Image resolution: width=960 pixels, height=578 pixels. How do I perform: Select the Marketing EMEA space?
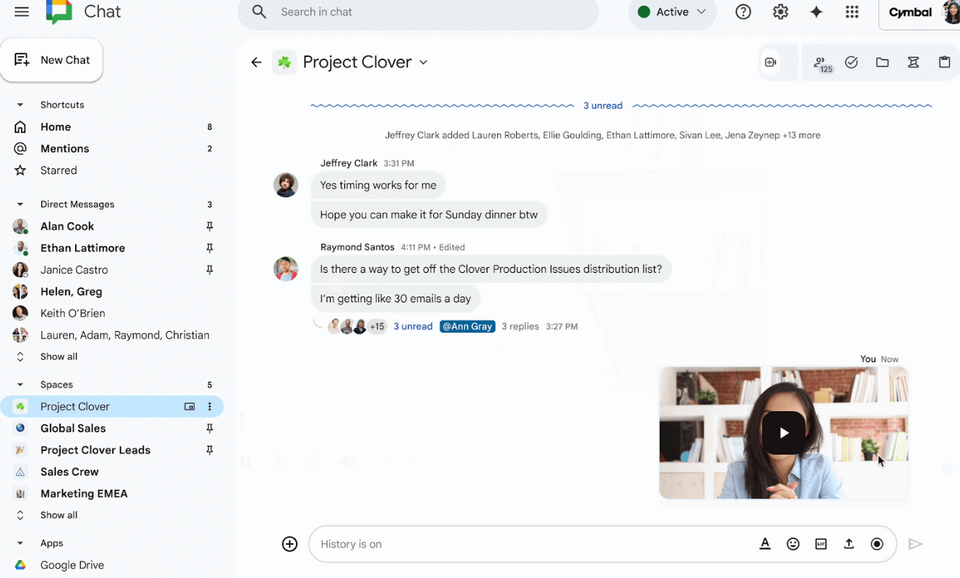(x=83, y=493)
